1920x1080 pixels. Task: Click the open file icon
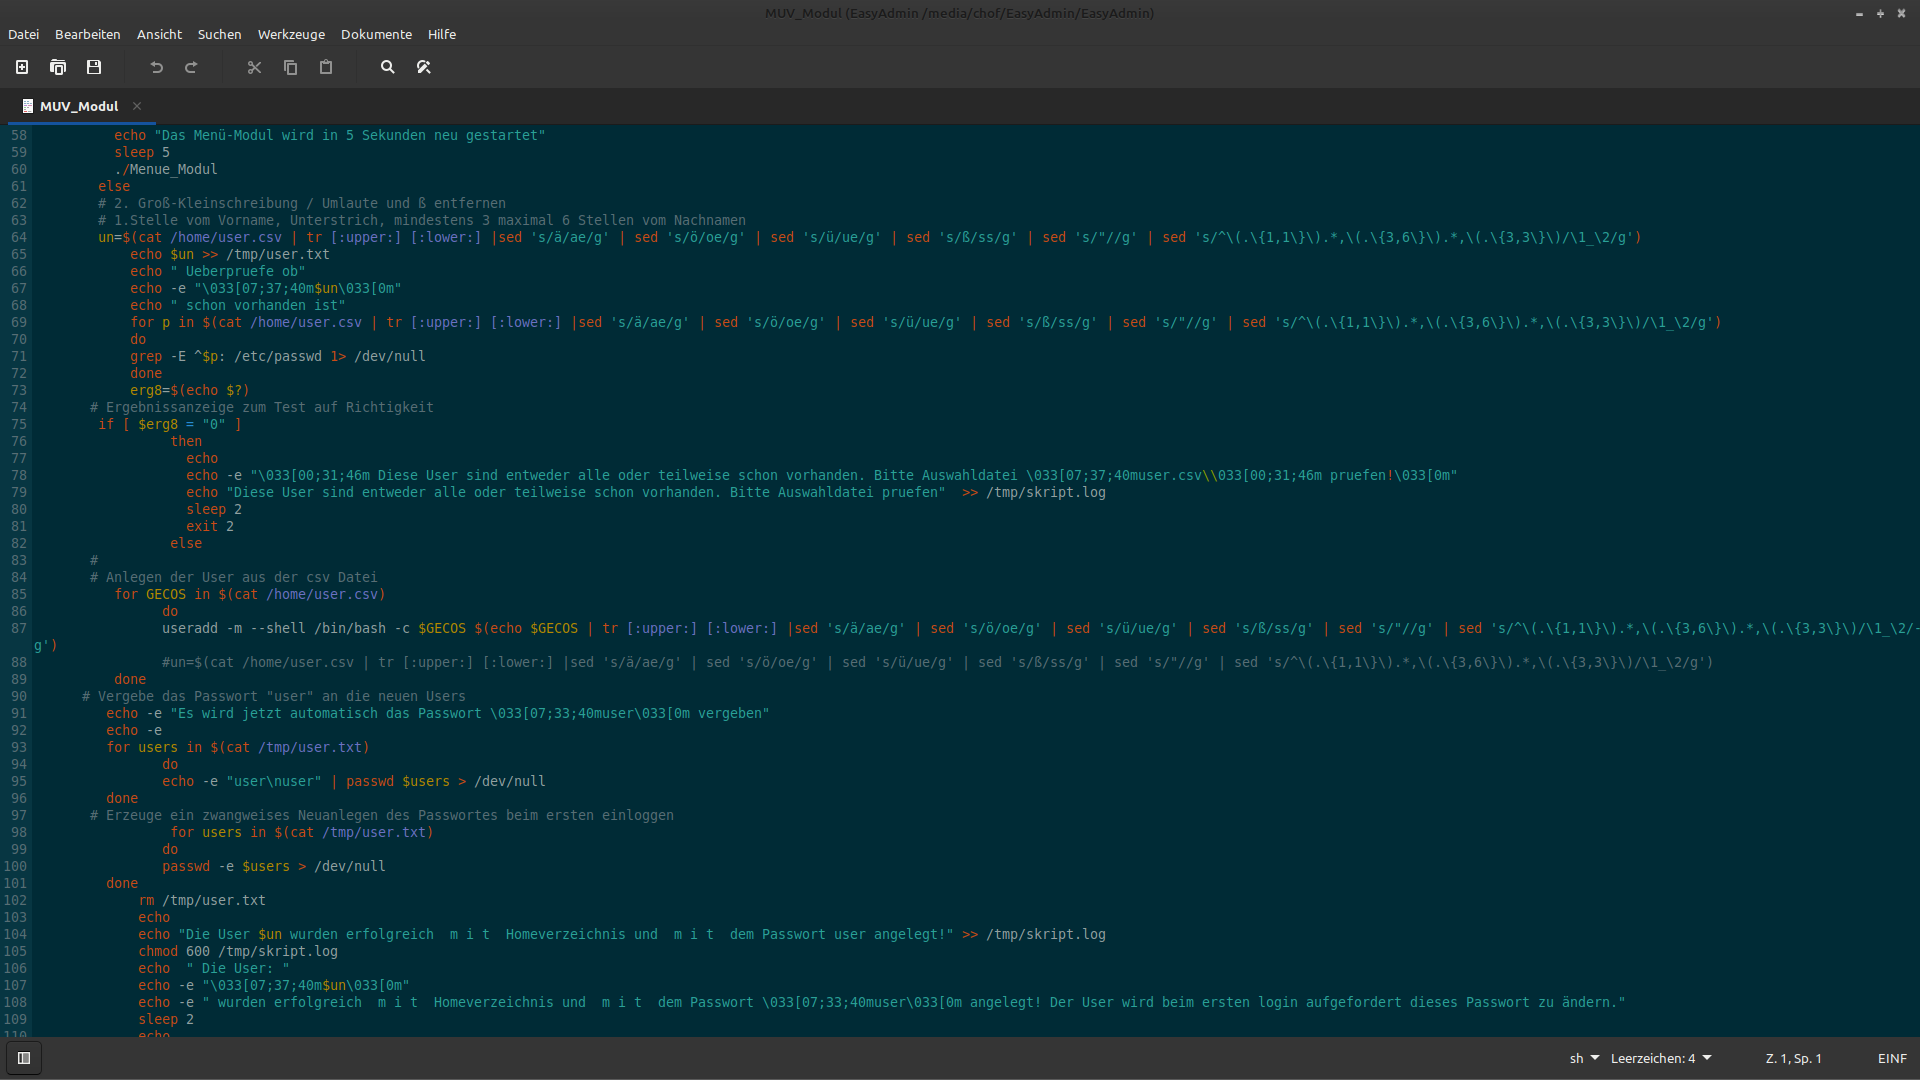coord(58,67)
